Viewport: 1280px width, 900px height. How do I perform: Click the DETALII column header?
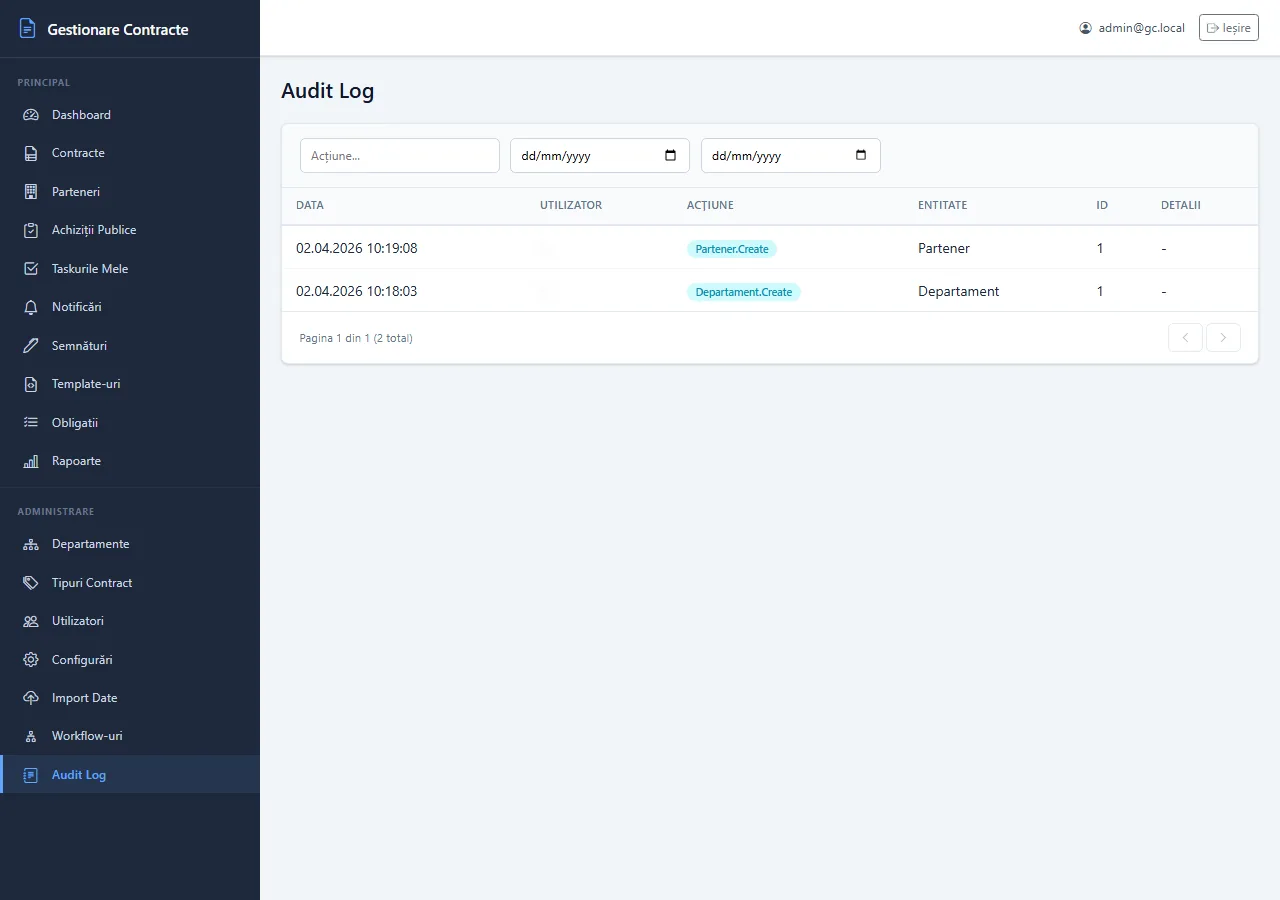pyautogui.click(x=1181, y=205)
